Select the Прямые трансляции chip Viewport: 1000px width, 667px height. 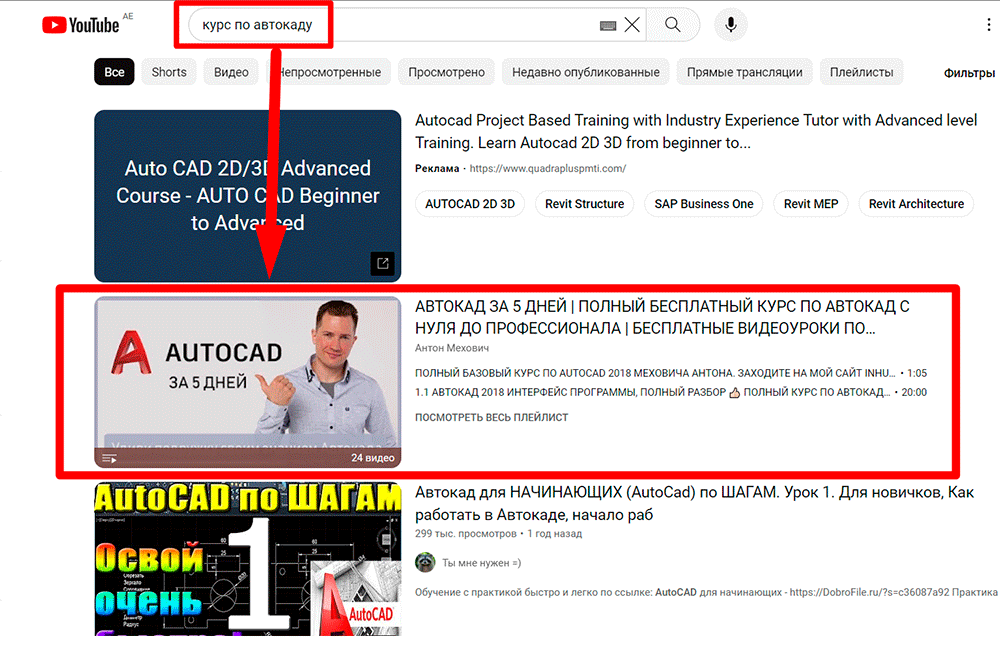(744, 72)
